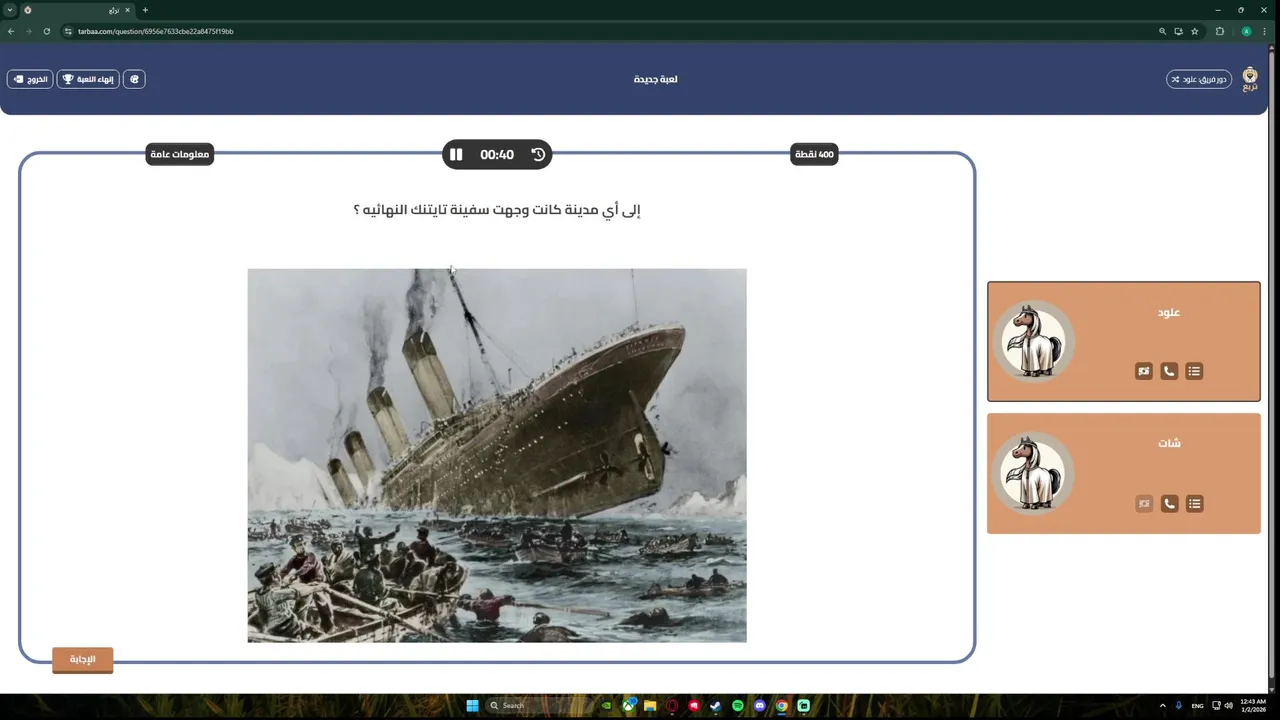
Task: Select the horse avatar of team شات
Action: click(x=1033, y=473)
